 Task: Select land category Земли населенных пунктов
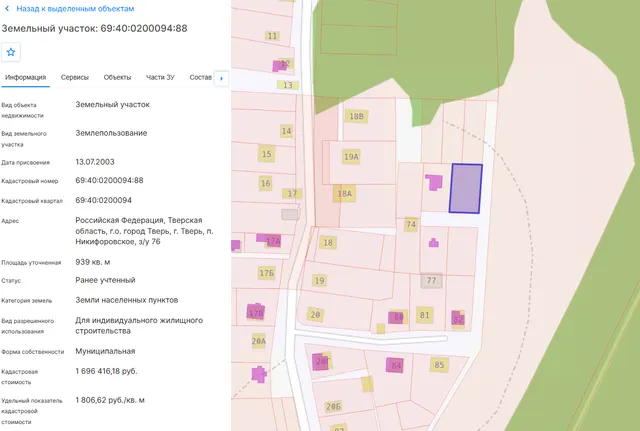pyautogui.click(x=127, y=300)
